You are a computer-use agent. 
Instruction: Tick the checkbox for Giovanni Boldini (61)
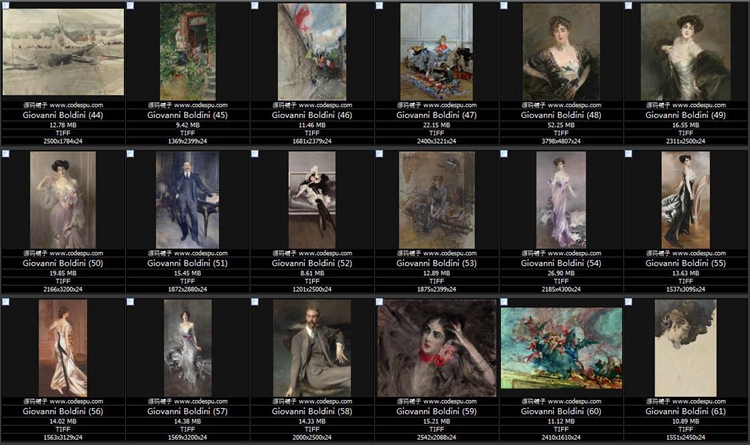(x=628, y=302)
